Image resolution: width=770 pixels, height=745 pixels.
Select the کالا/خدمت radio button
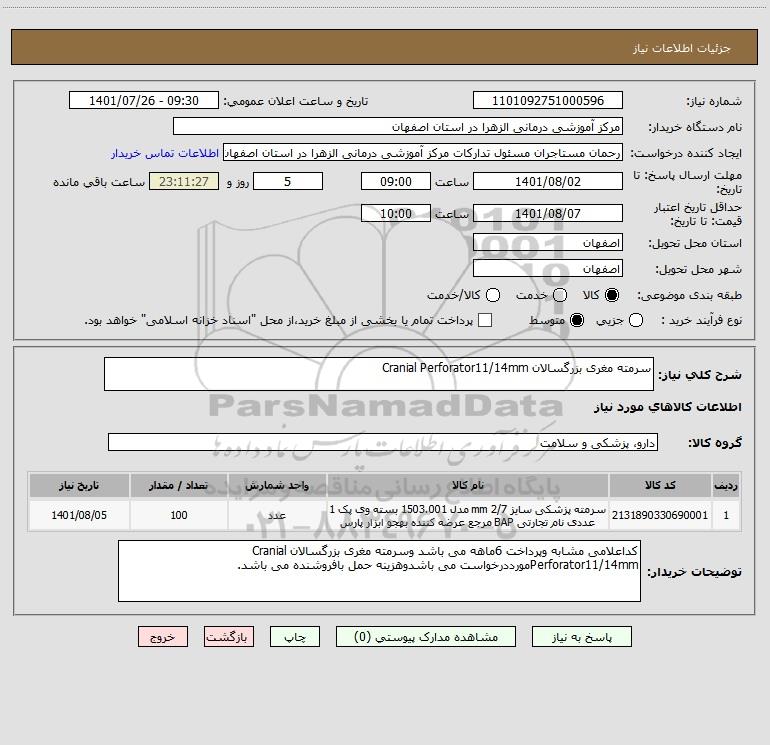tap(493, 295)
